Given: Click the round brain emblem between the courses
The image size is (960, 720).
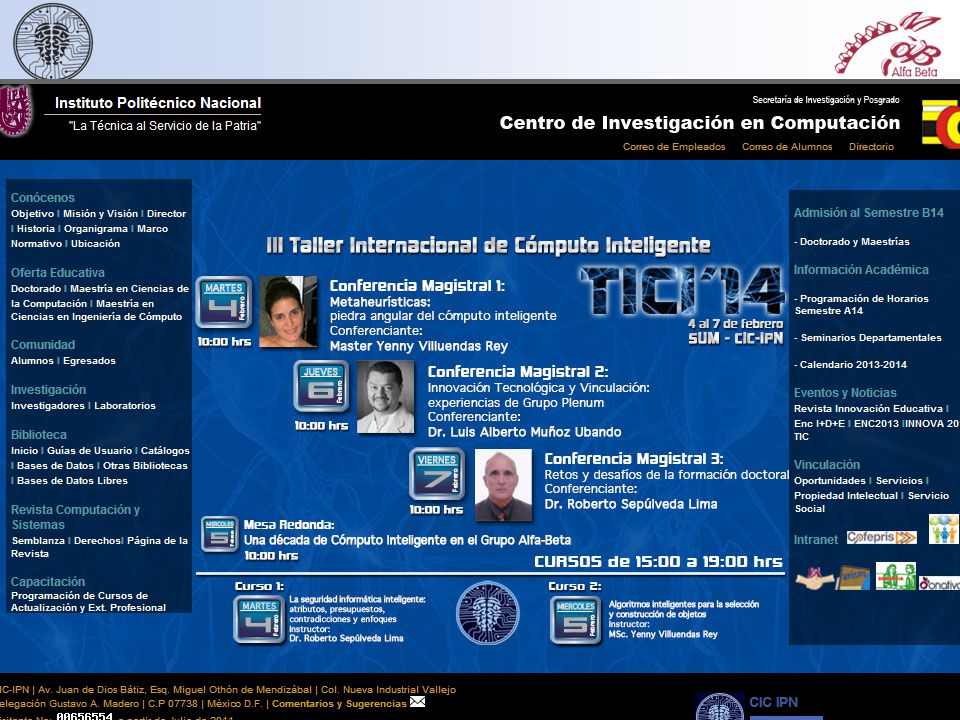Looking at the screenshot, I should pyautogui.click(x=488, y=613).
